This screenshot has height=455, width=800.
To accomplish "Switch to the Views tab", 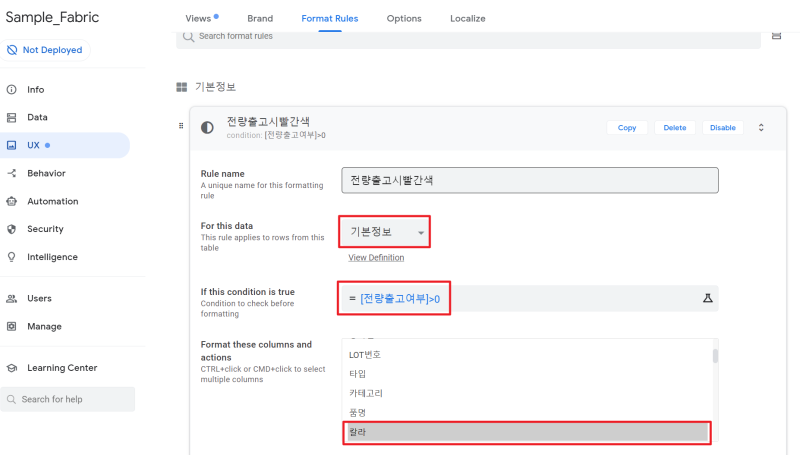I will 198,18.
